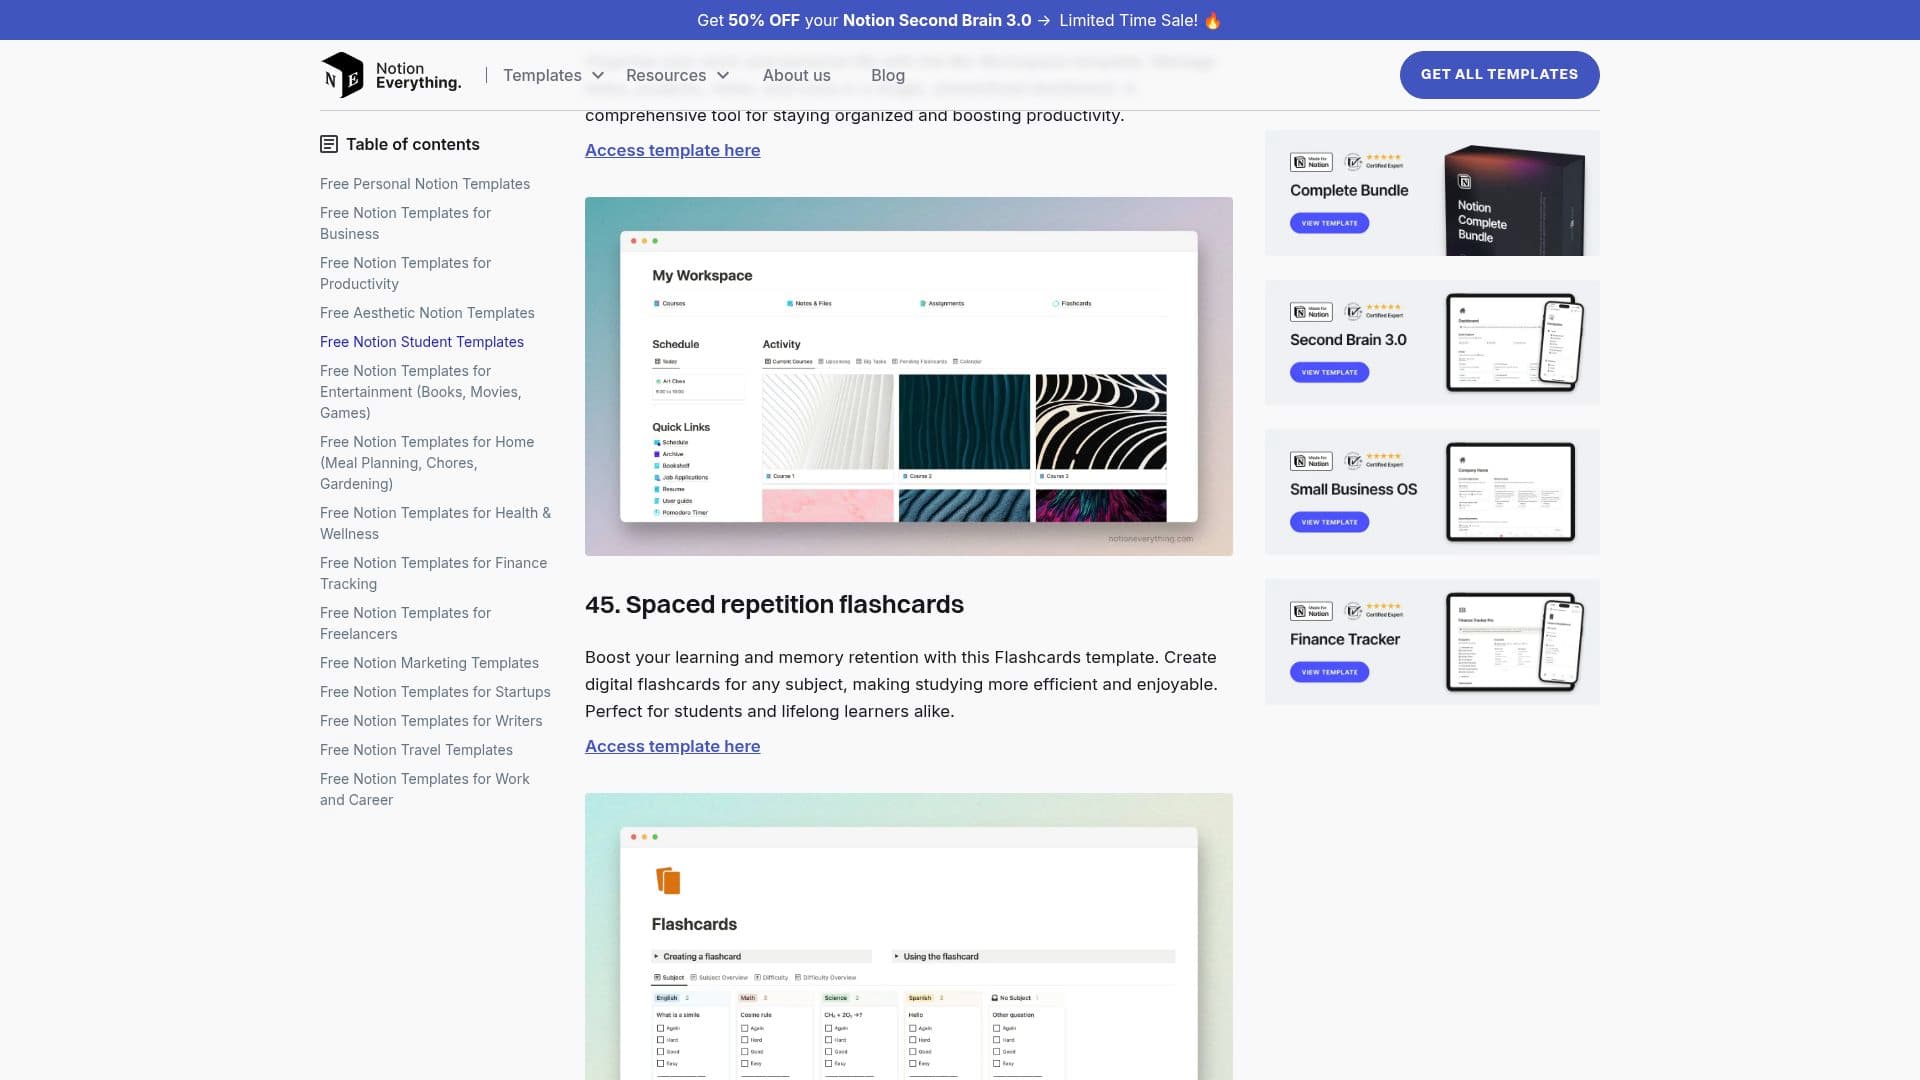Jump to Free Notion Travel Templates

(x=416, y=750)
